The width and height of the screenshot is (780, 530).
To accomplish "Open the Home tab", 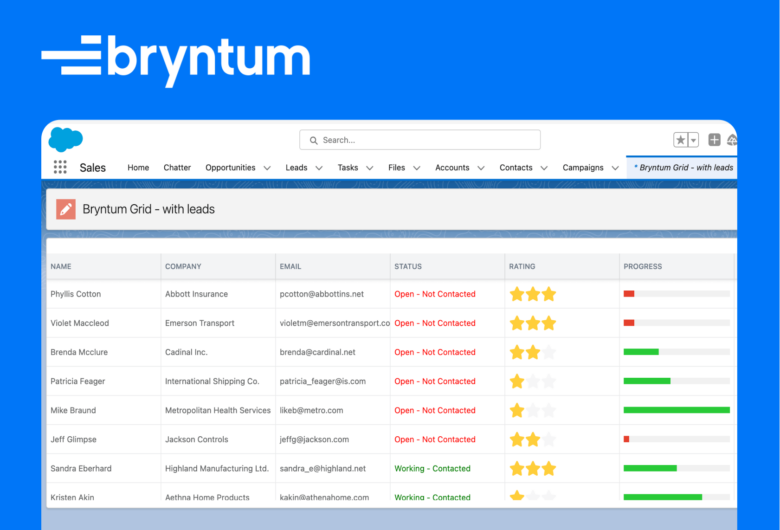I will click(138, 168).
